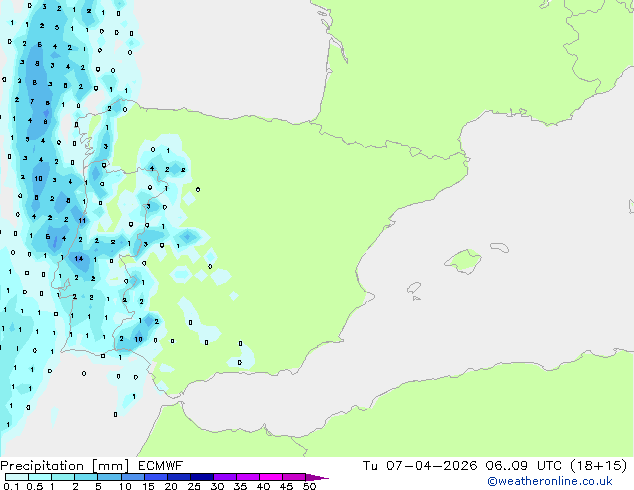Click the '06..09' time range text

pos(506,466)
